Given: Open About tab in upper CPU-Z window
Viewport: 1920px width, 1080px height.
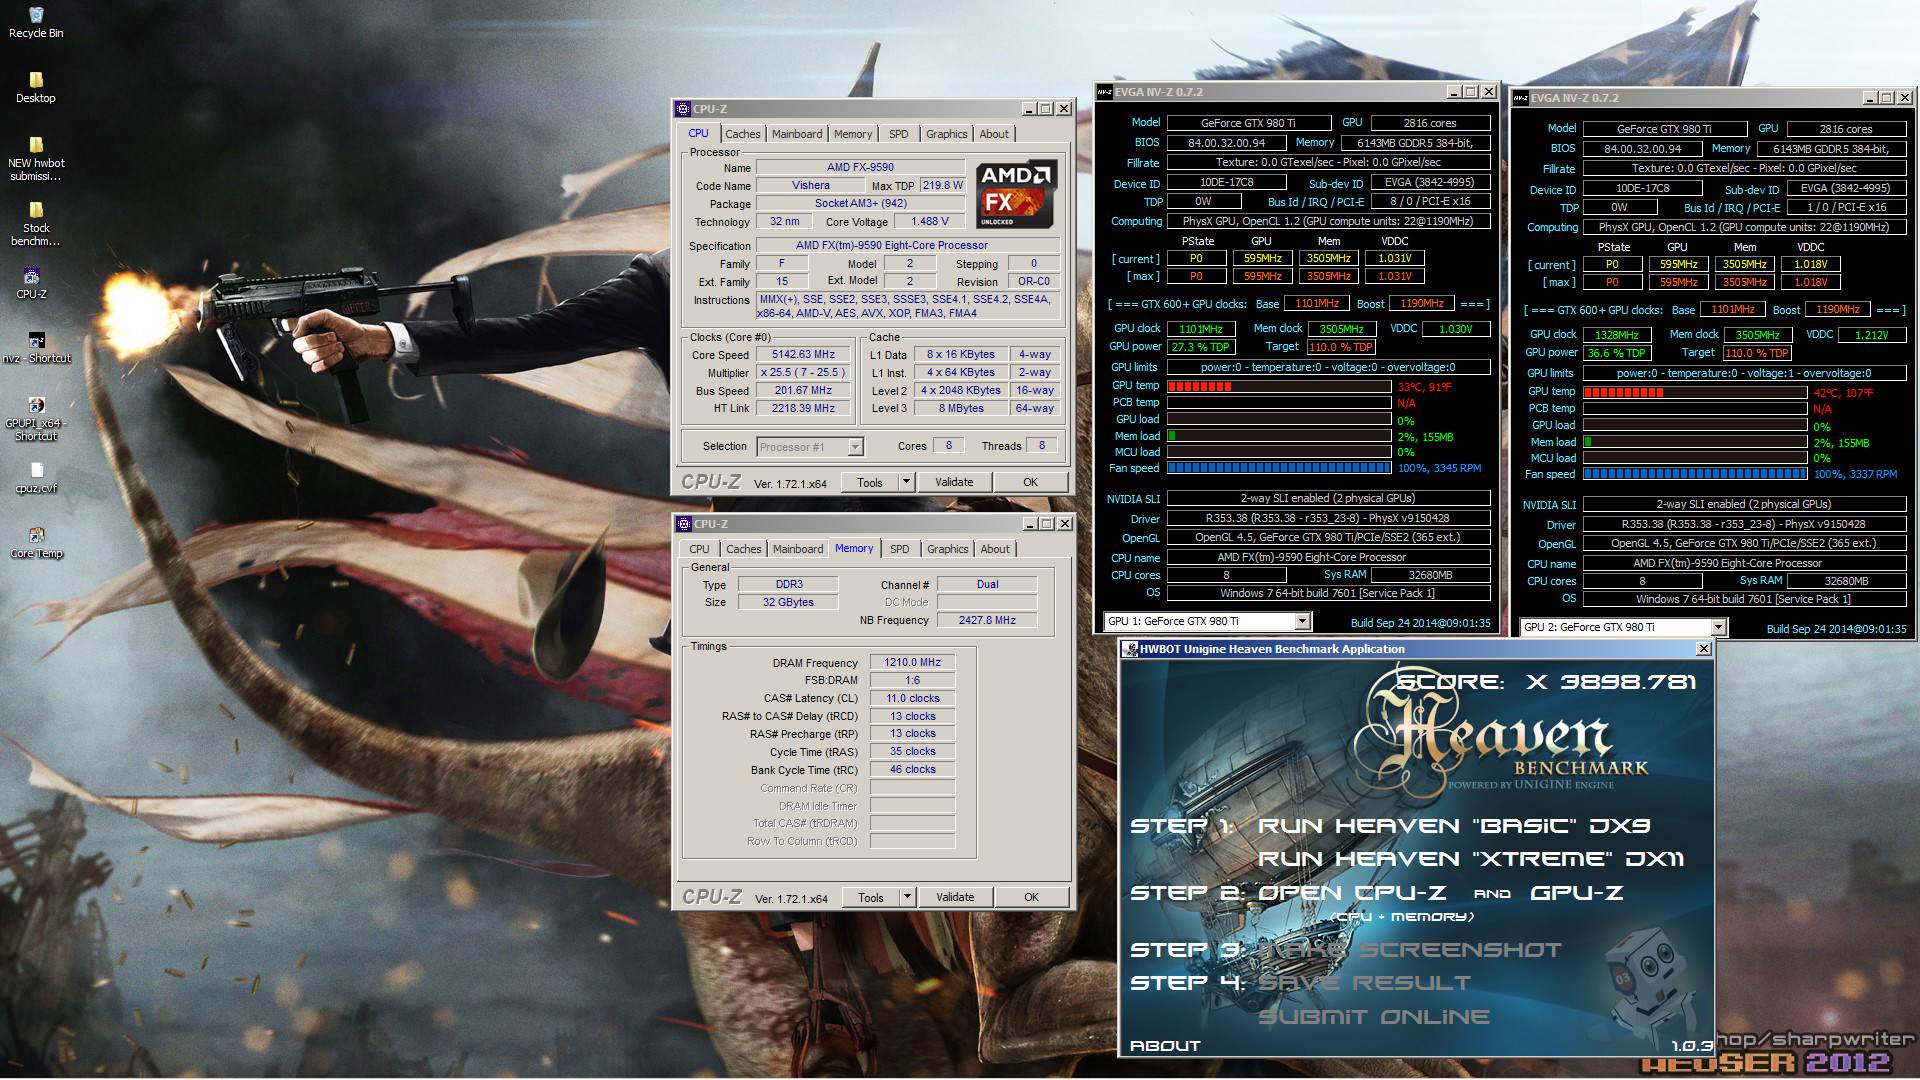Looking at the screenshot, I should tap(994, 134).
